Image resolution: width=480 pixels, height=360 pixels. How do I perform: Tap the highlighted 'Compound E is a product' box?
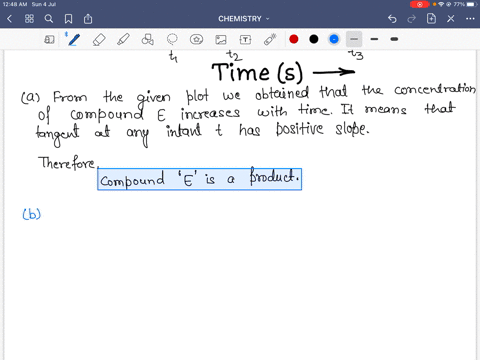(x=199, y=179)
